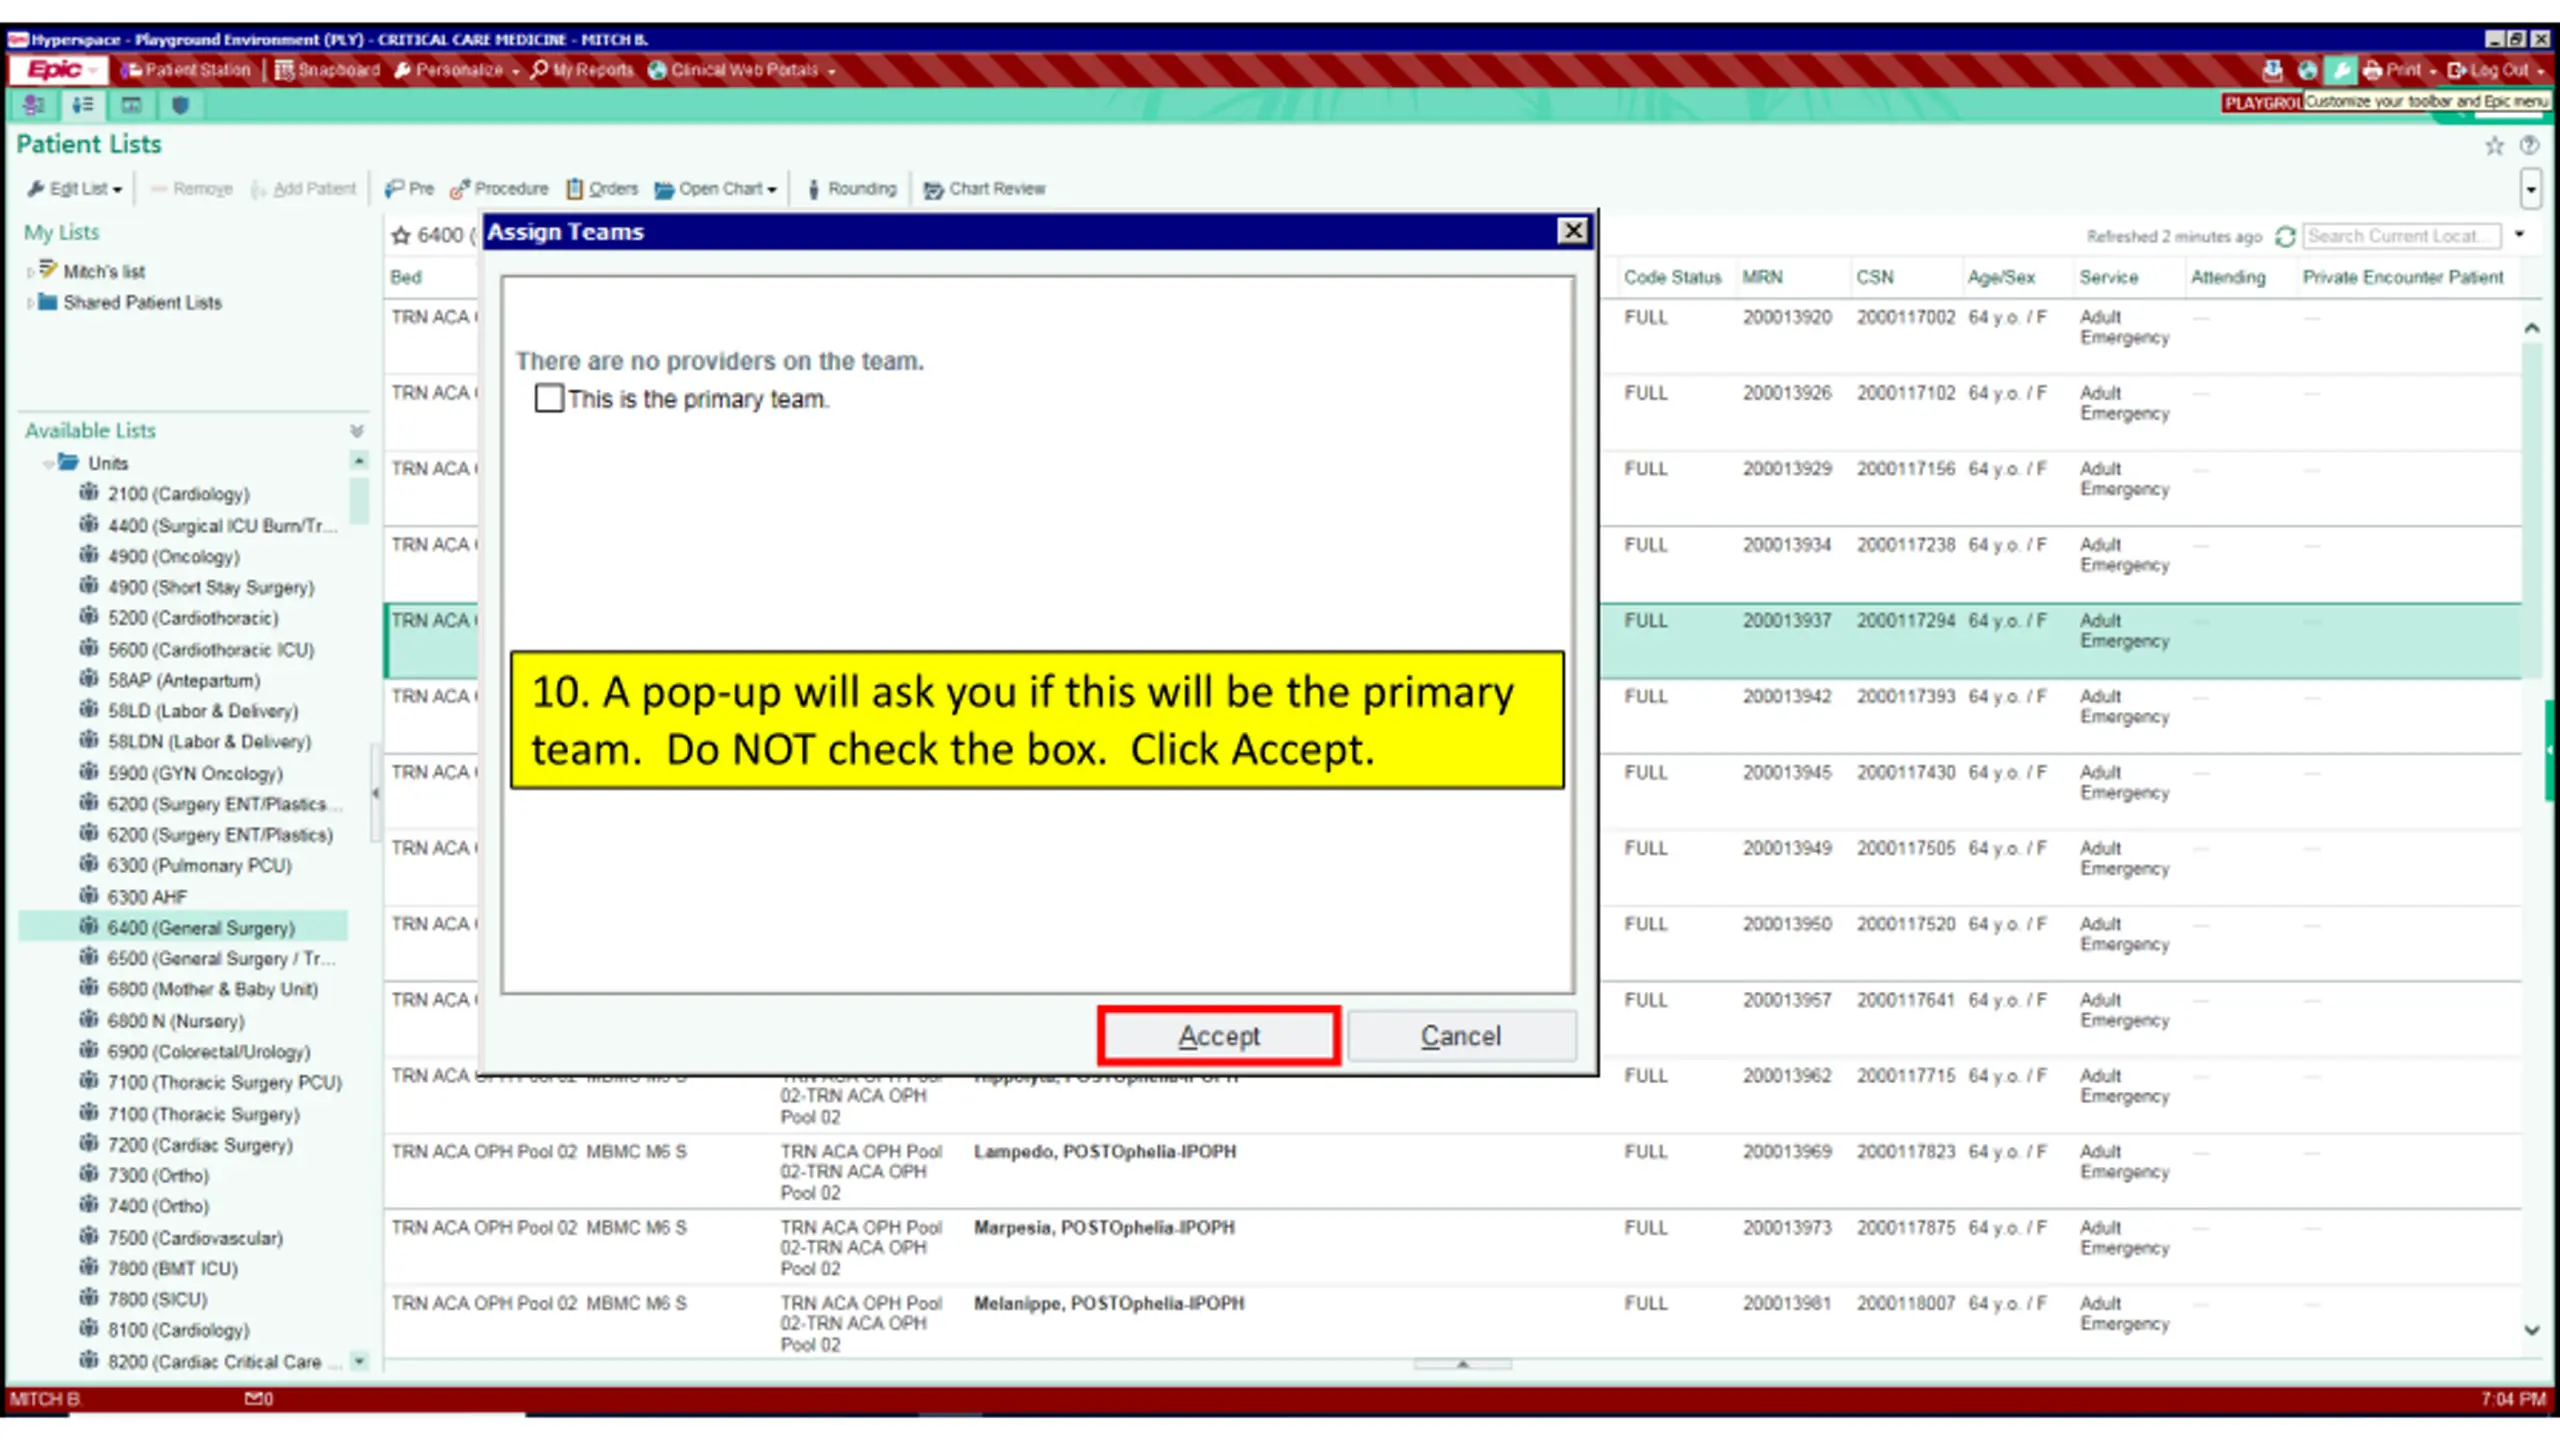This screenshot has height=1440, width=2560.
Task: Expand Shared Patient Lists folder
Action: pyautogui.click(x=30, y=303)
